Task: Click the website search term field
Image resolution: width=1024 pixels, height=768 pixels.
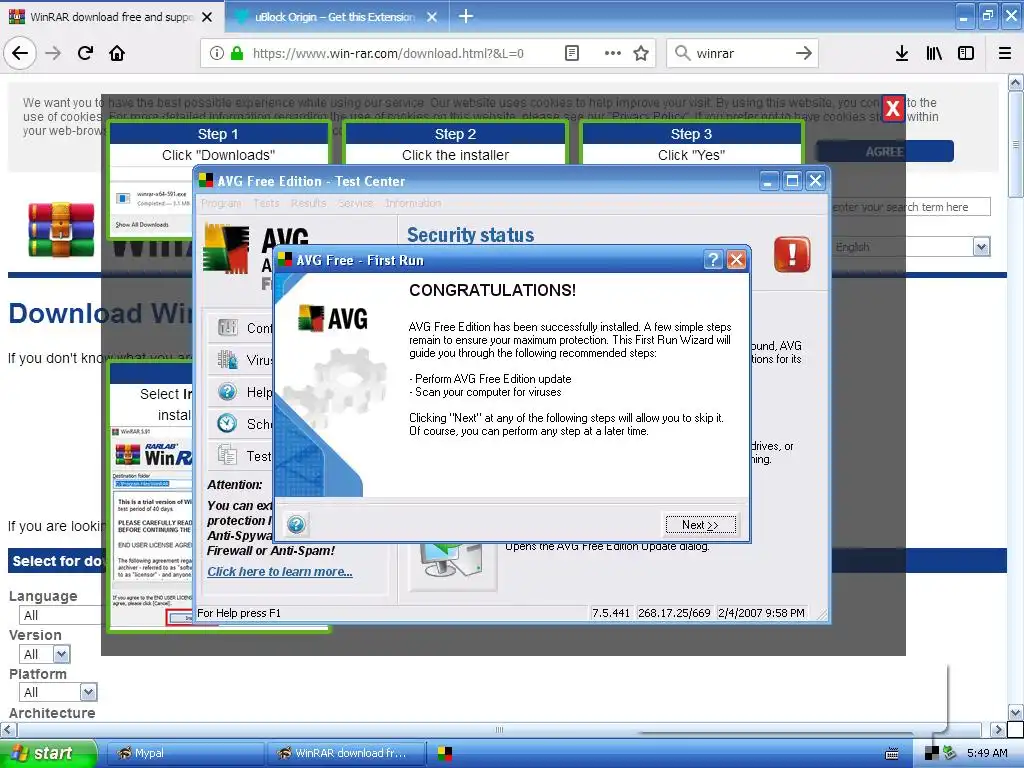Action: tap(911, 207)
